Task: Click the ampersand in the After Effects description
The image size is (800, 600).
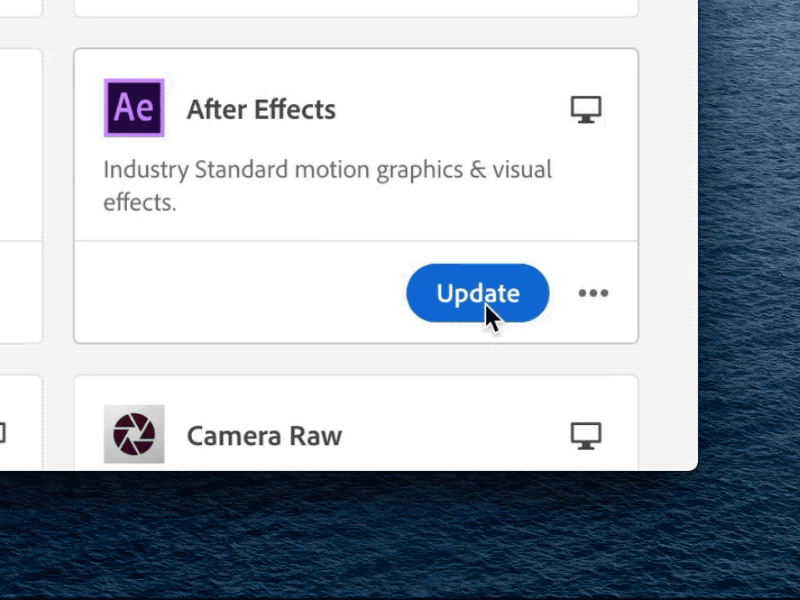Action: coord(478,169)
